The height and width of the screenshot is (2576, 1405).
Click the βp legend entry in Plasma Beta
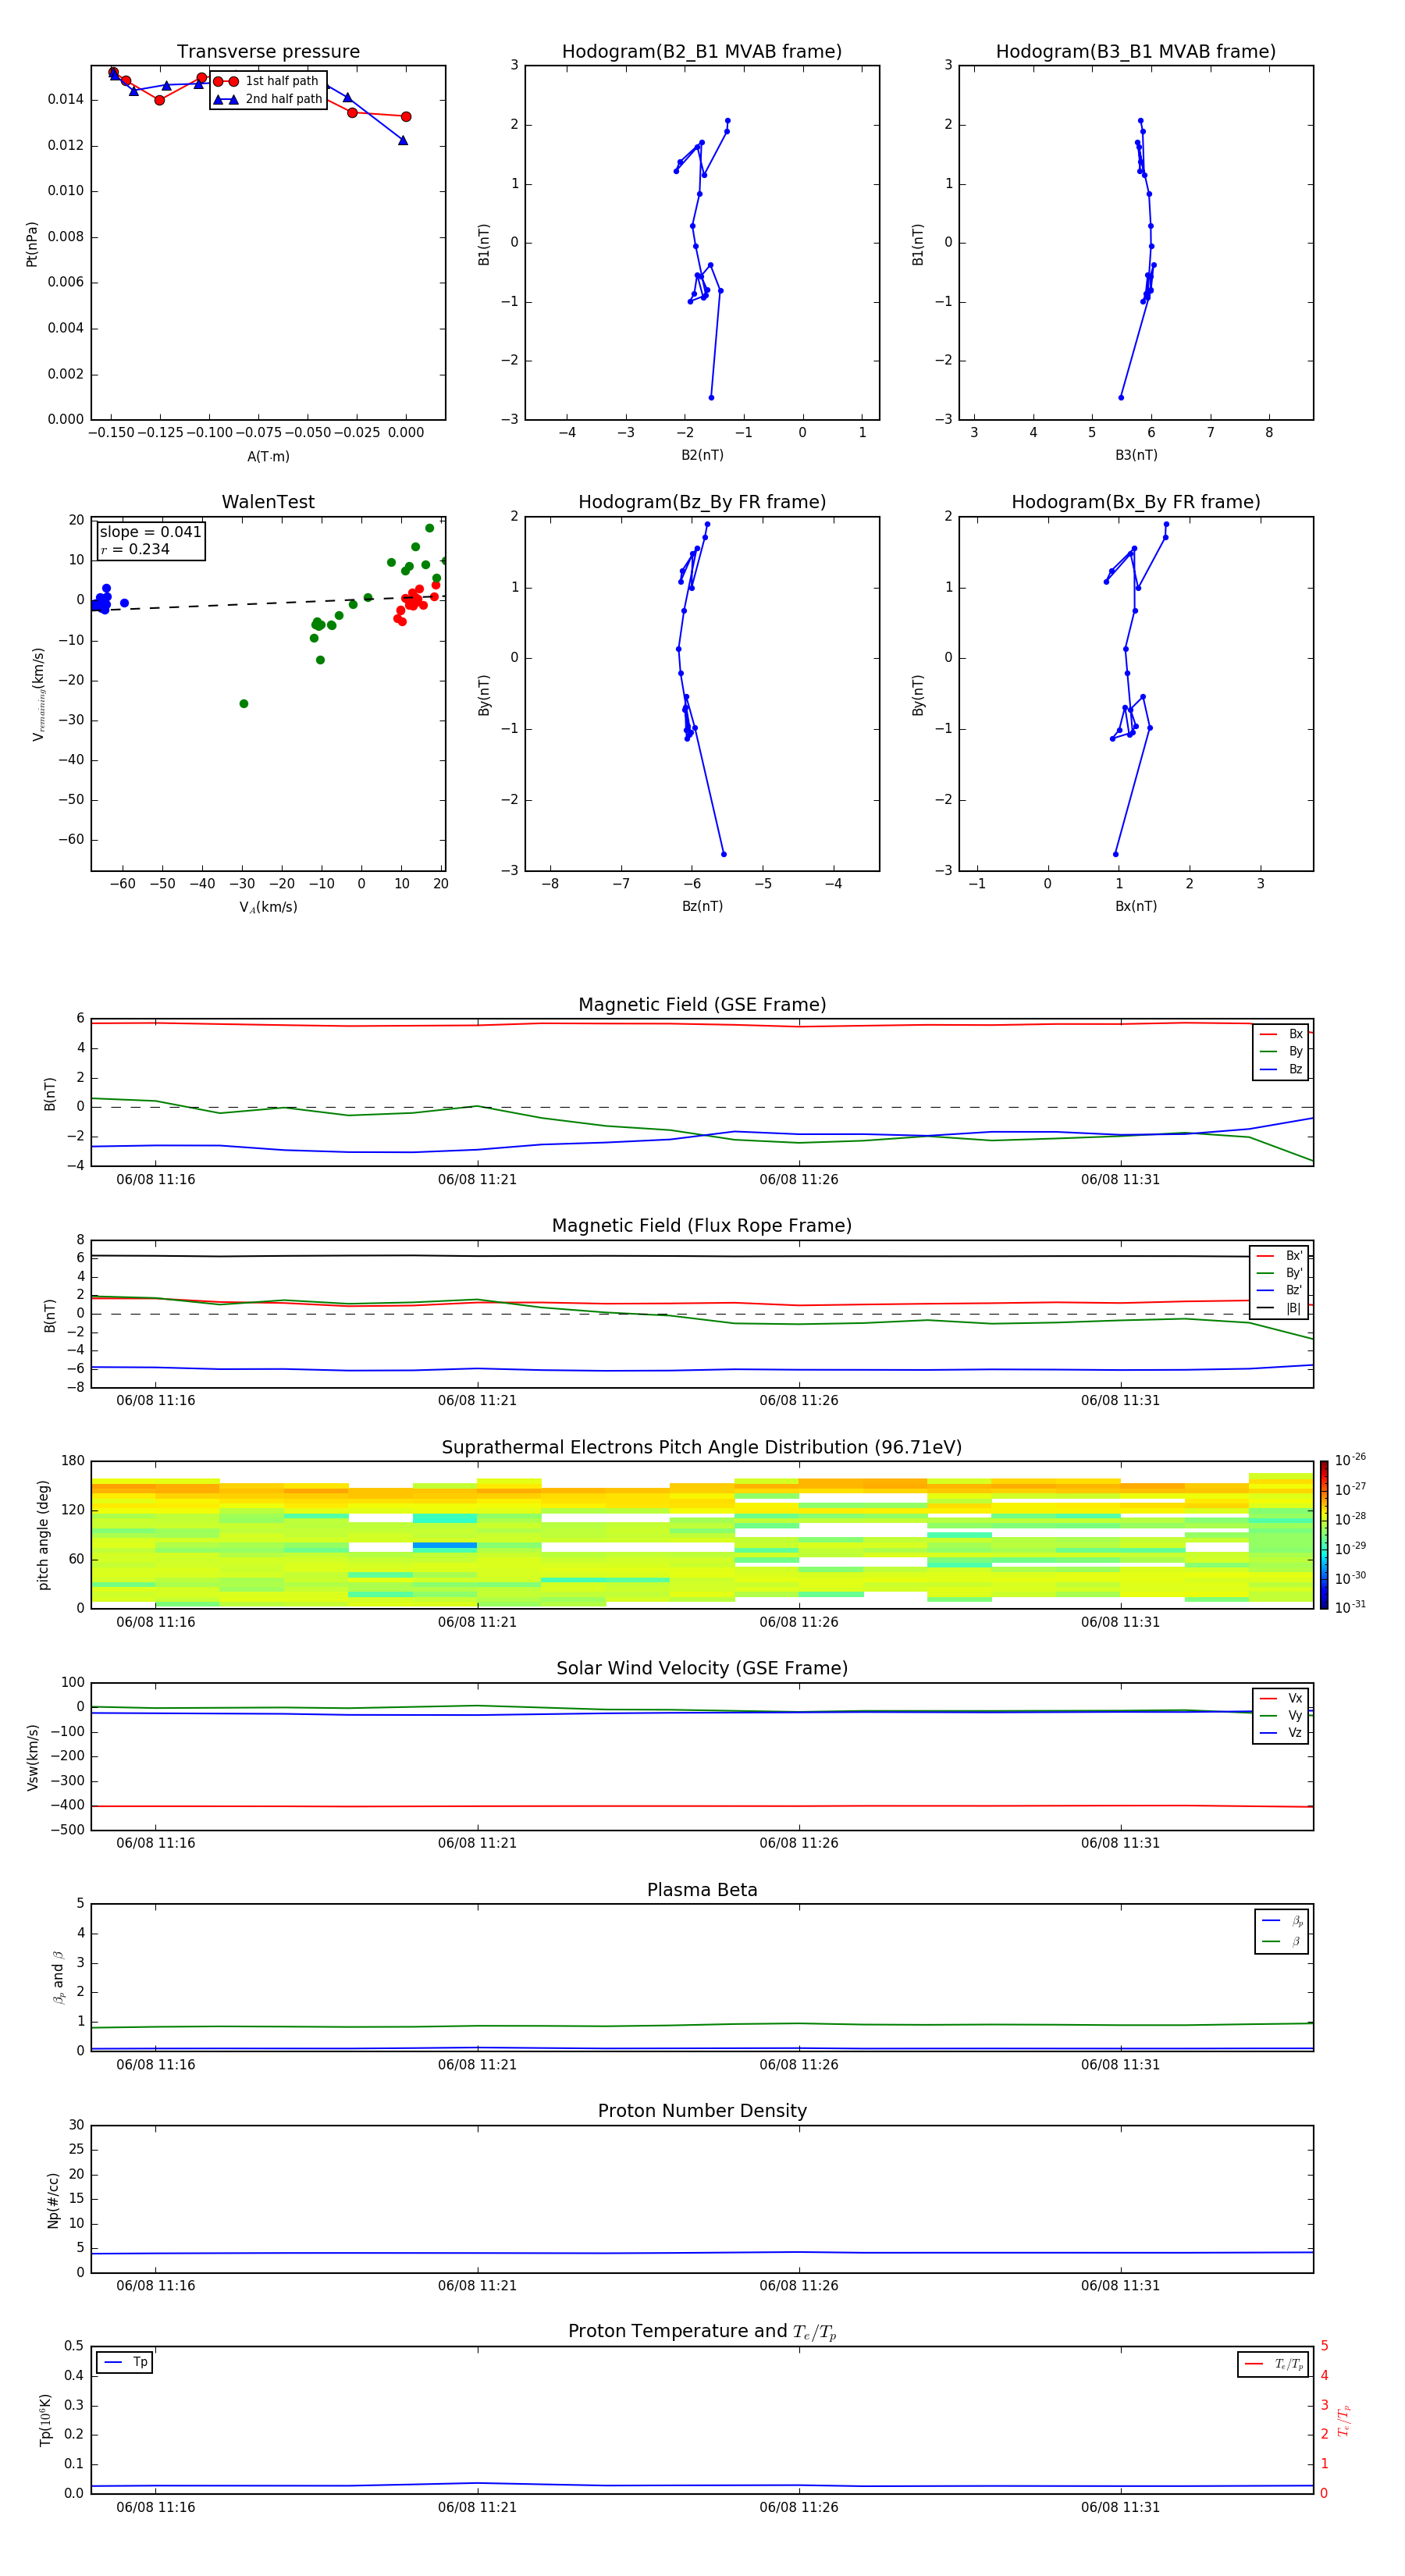coord(1282,1921)
